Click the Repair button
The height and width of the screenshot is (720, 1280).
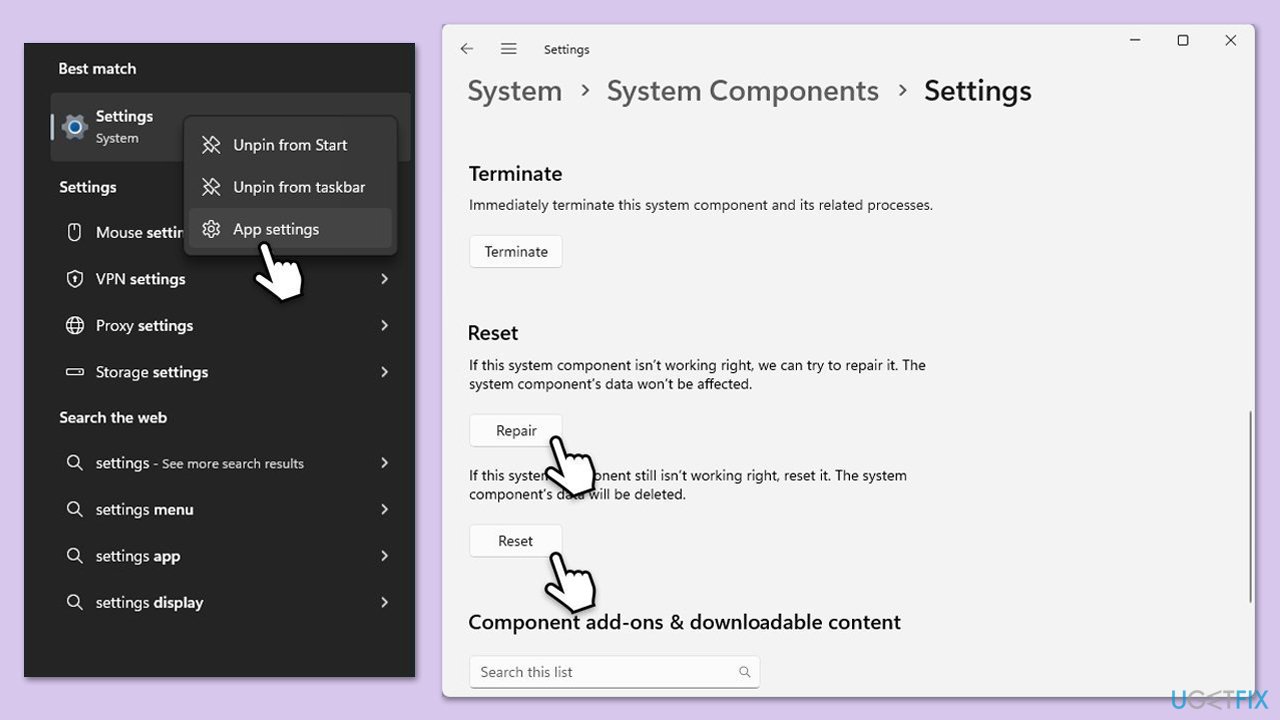(516, 431)
